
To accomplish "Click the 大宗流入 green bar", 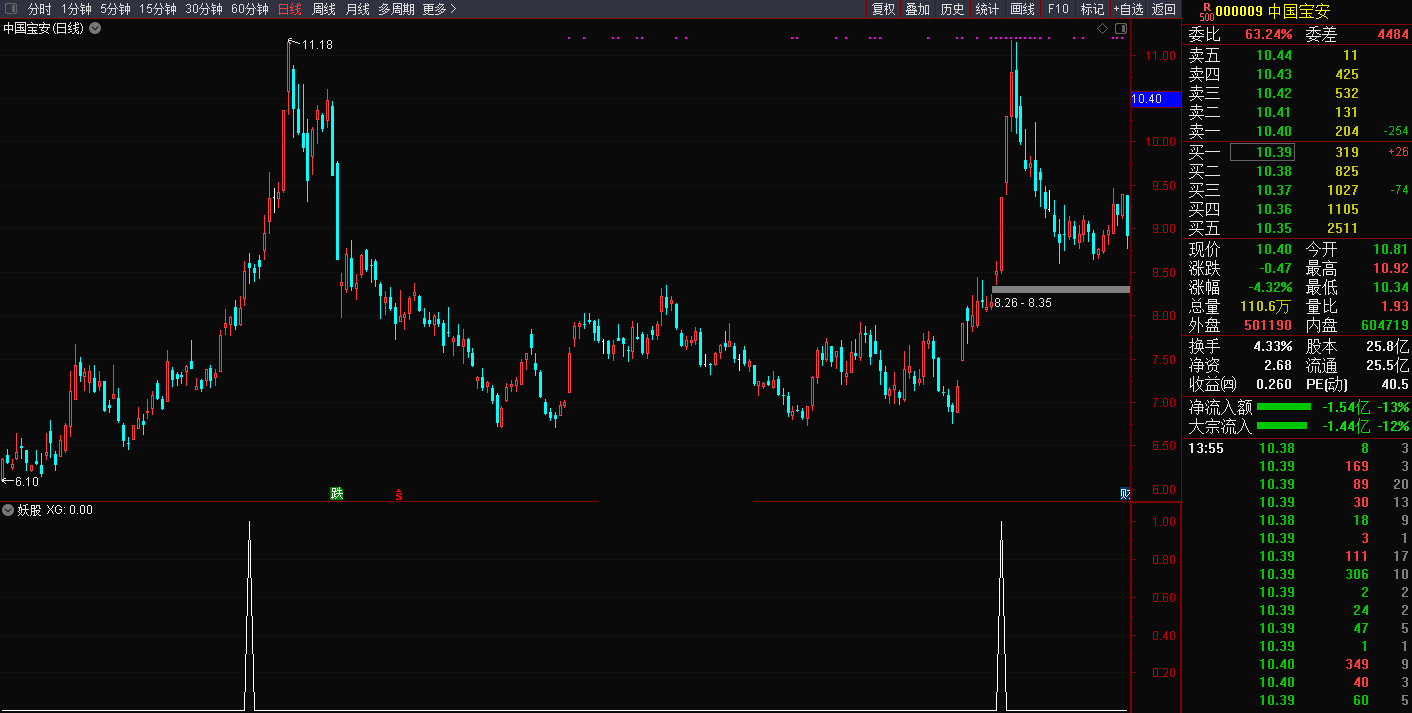I will (1283, 426).
